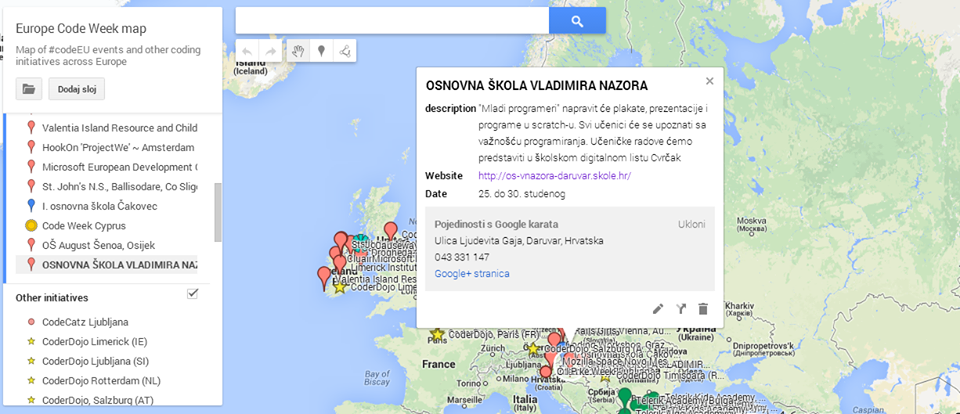Click the date value 25. do 30. studenog

coord(522,194)
